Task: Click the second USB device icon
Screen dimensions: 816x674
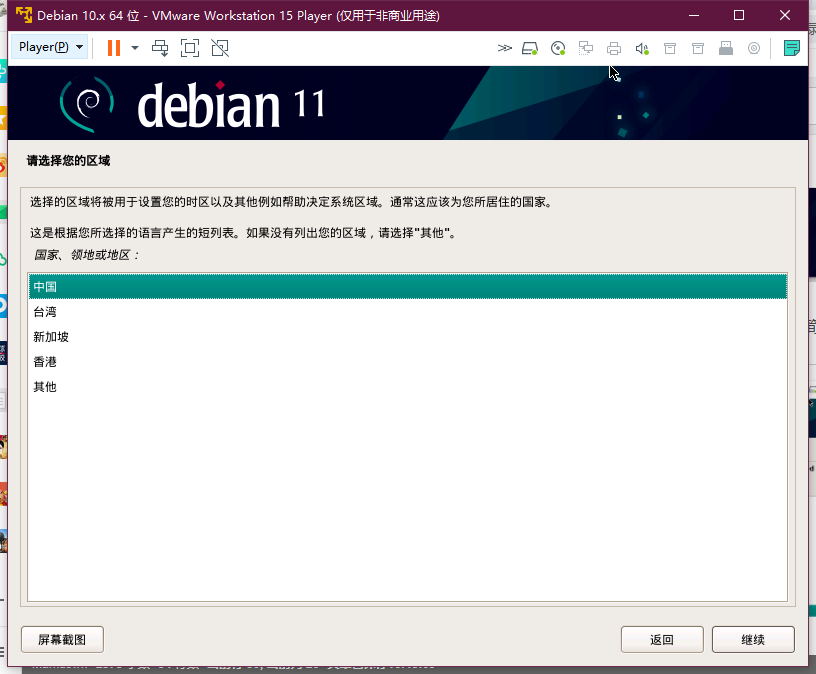Action: click(698, 48)
